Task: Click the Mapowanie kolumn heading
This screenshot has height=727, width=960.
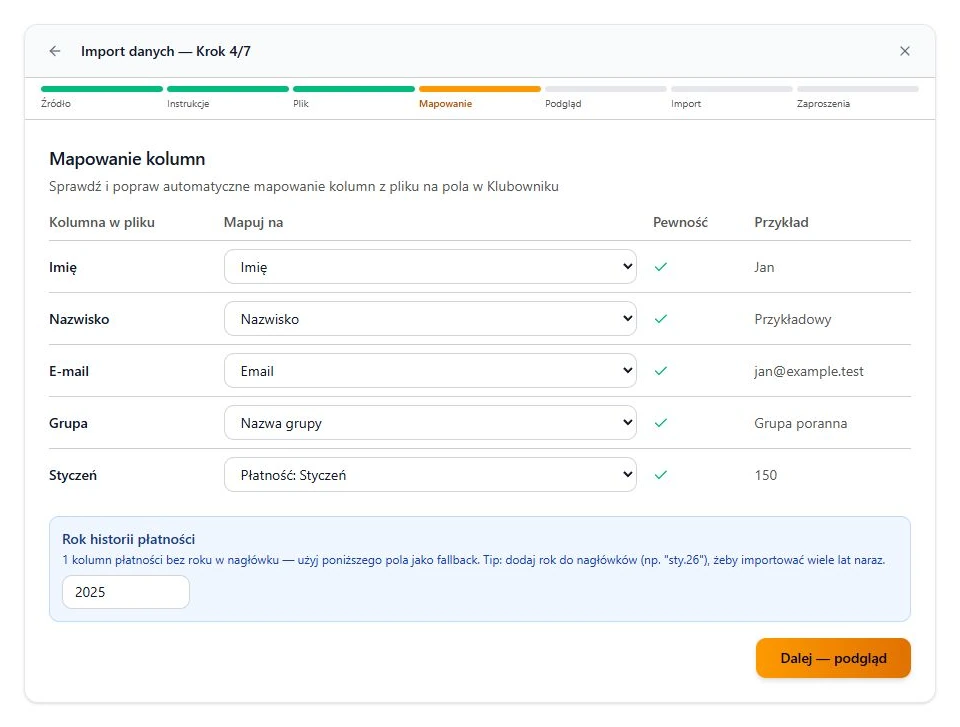Action: click(127, 159)
